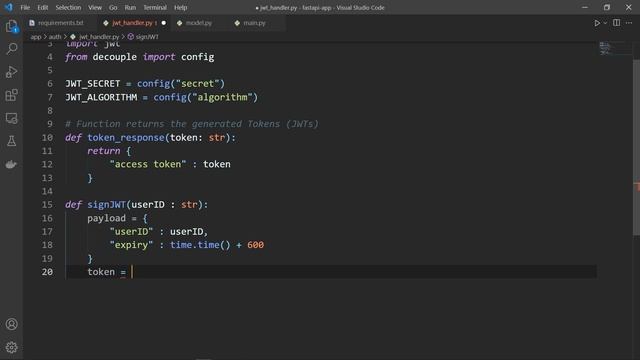The height and width of the screenshot is (360, 640).
Task: Close the unsaved jwt_handler.py tab dot
Action: [x=164, y=23]
